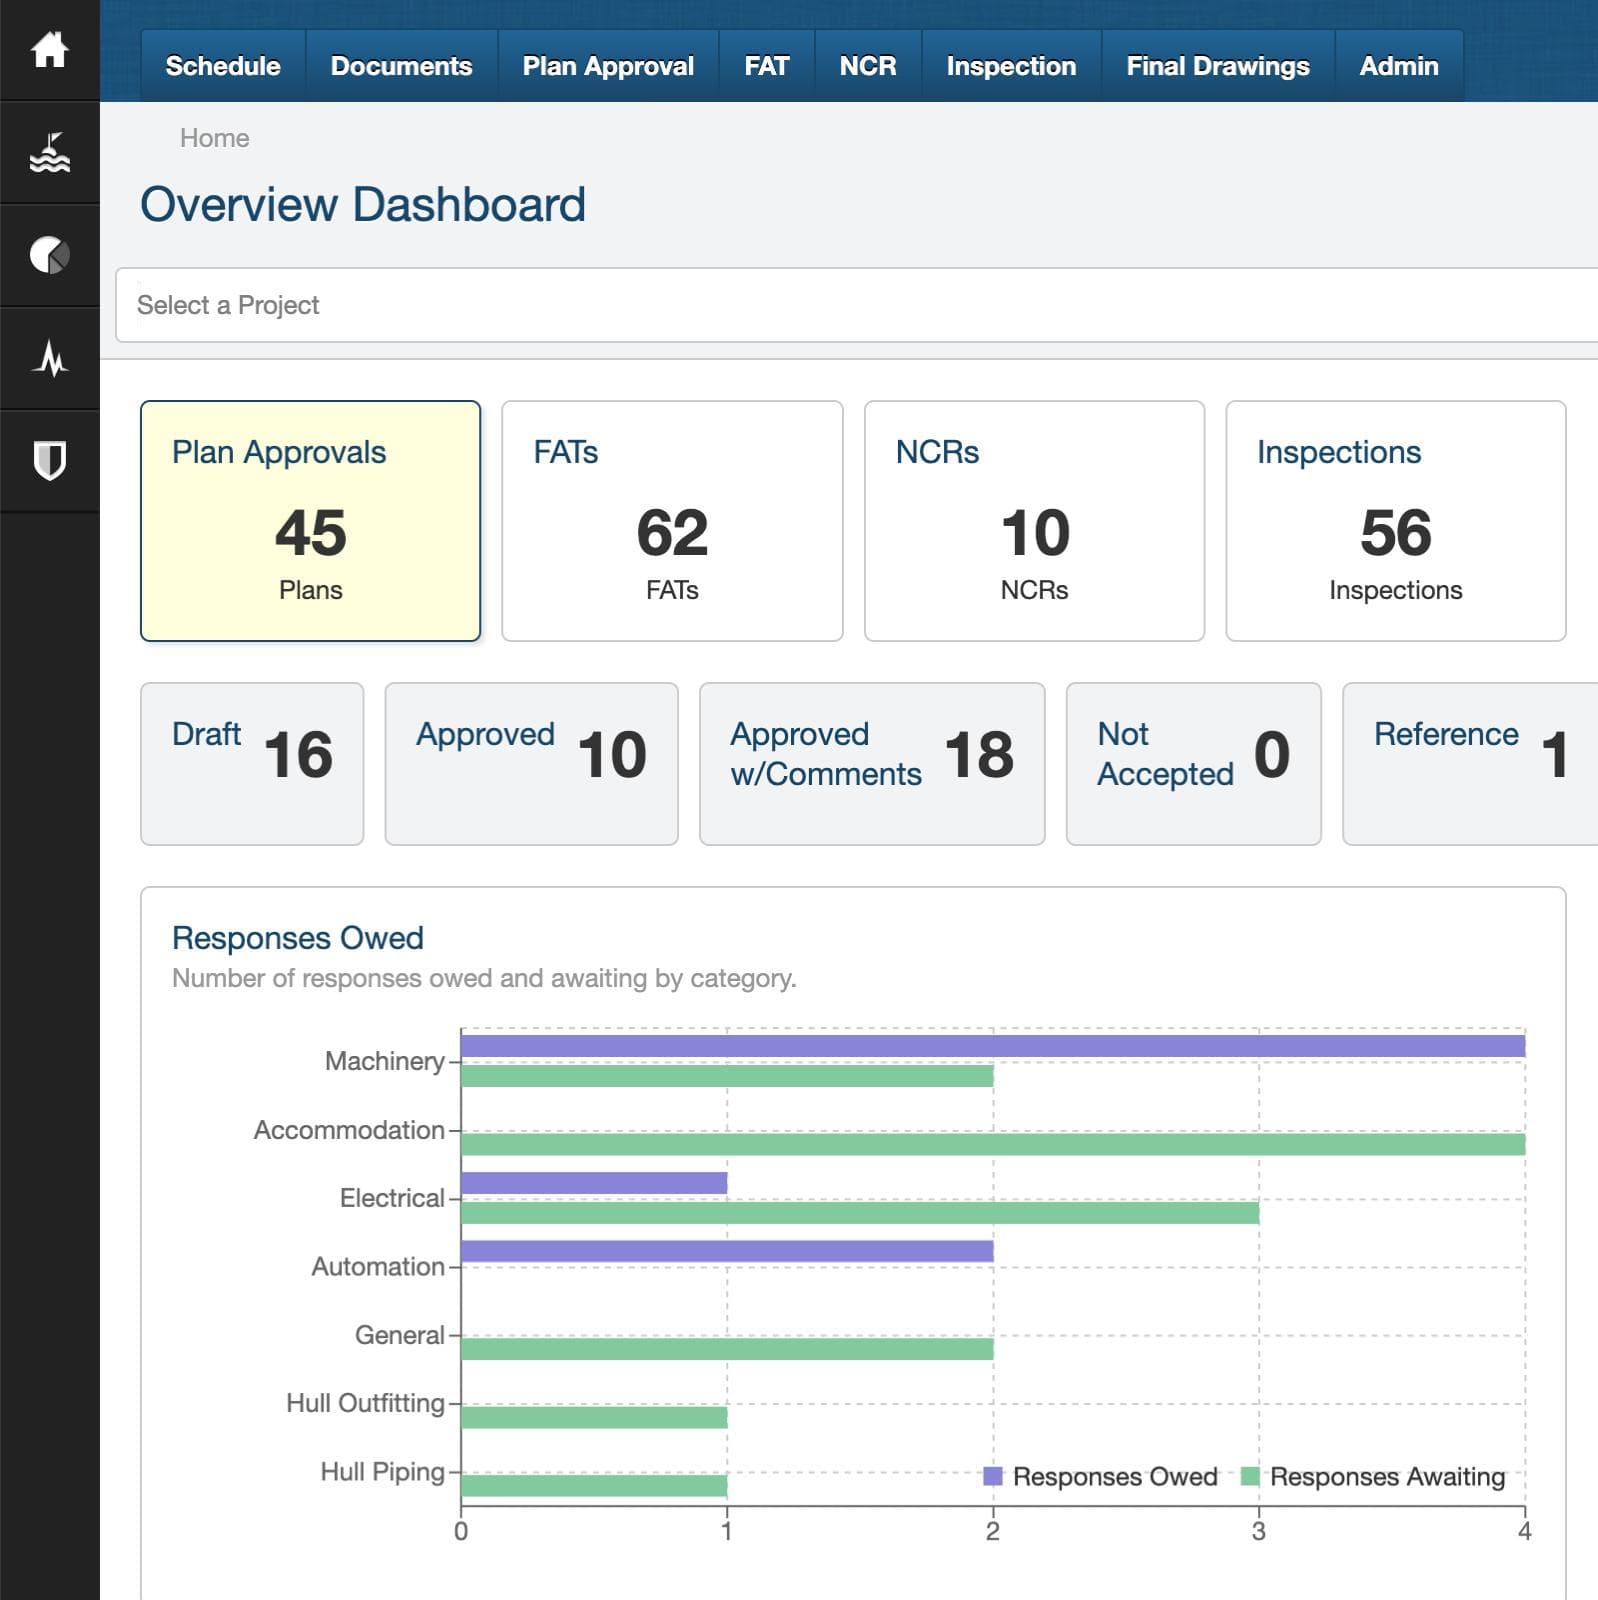This screenshot has width=1598, height=1600.
Task: Click Electrical green Responses Awaiting bar
Action: click(x=860, y=1213)
